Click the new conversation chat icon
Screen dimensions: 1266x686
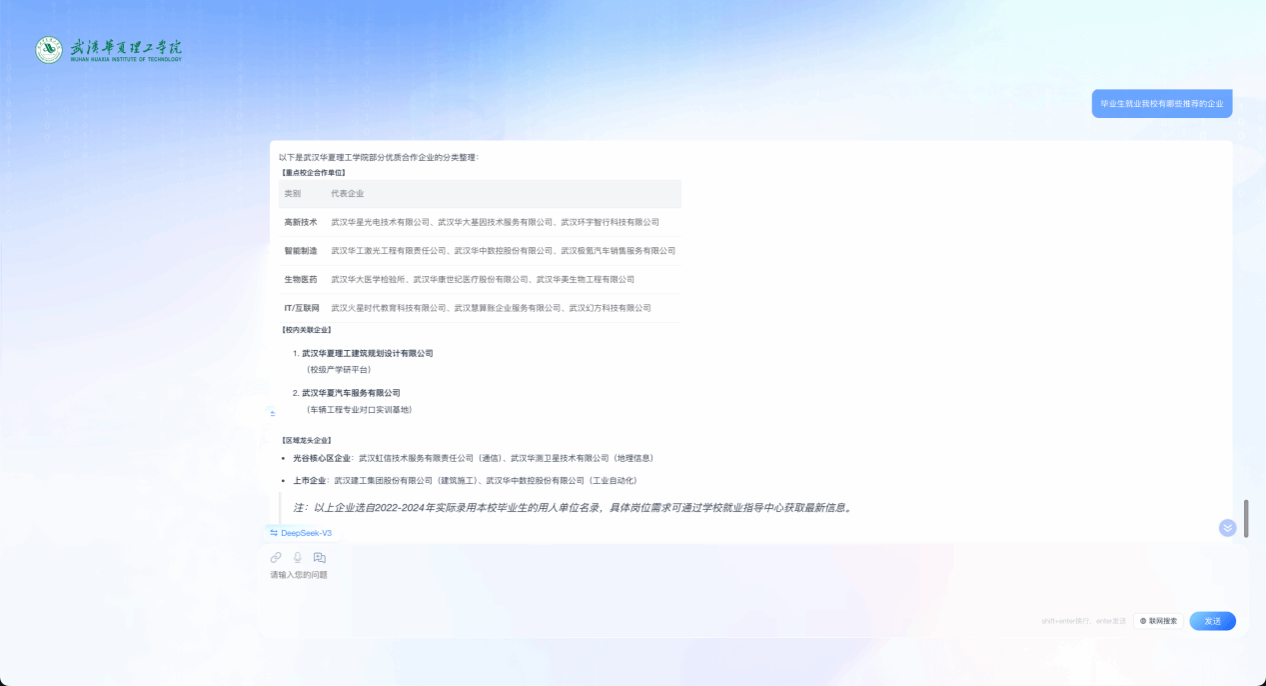pos(320,557)
